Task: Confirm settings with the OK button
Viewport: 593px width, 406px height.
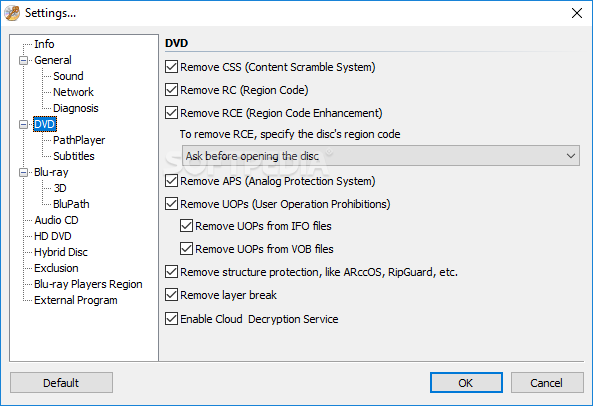Action: (x=466, y=383)
